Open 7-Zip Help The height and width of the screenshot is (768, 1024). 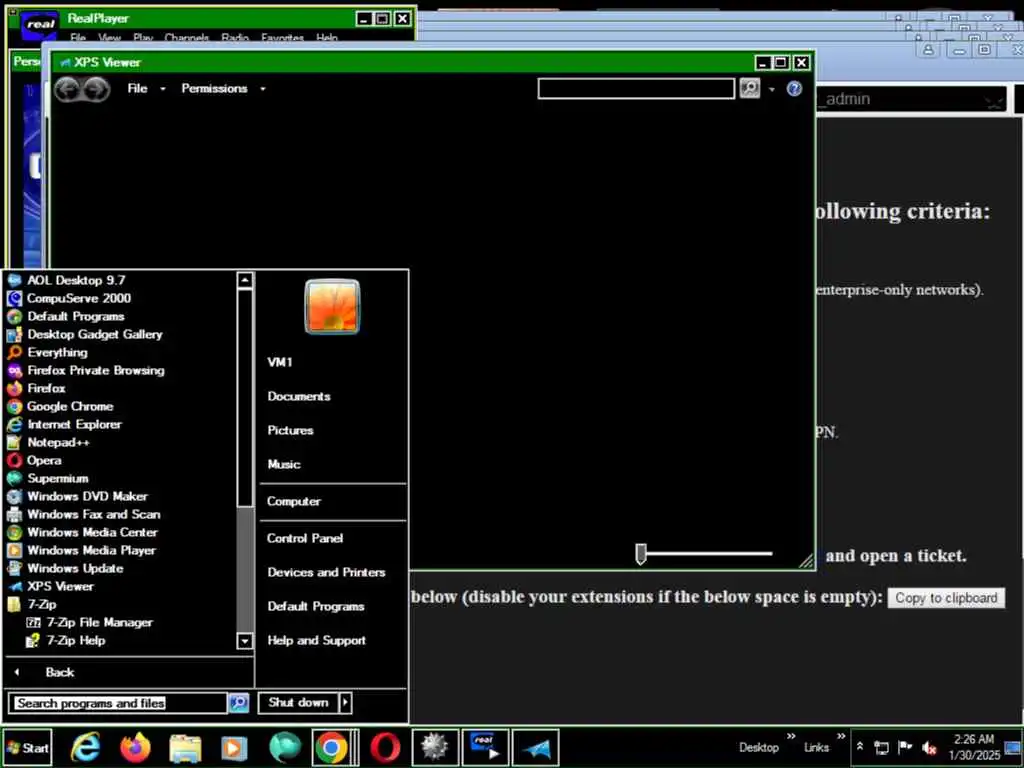point(75,641)
